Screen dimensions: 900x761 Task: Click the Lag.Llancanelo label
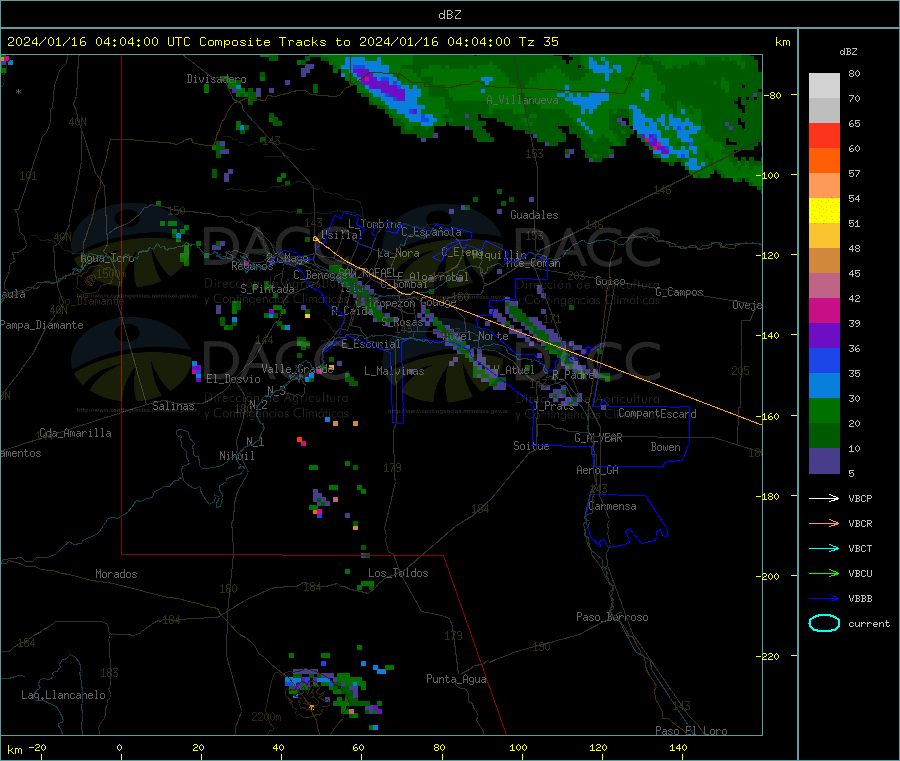(x=63, y=695)
